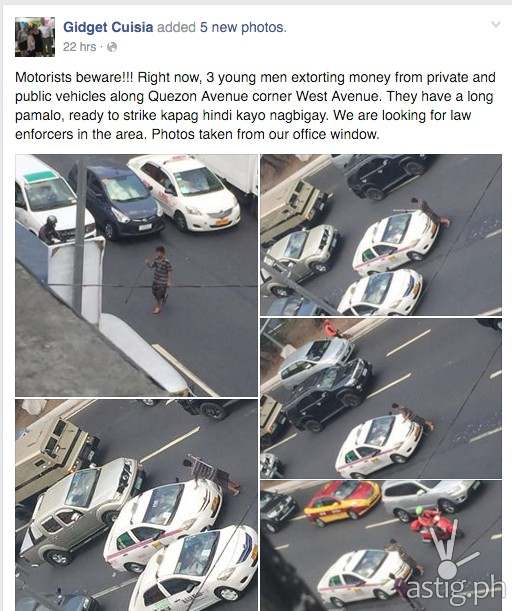Open the photo of the man in the striped shirt
The height and width of the screenshot is (611, 512).
coord(136,275)
